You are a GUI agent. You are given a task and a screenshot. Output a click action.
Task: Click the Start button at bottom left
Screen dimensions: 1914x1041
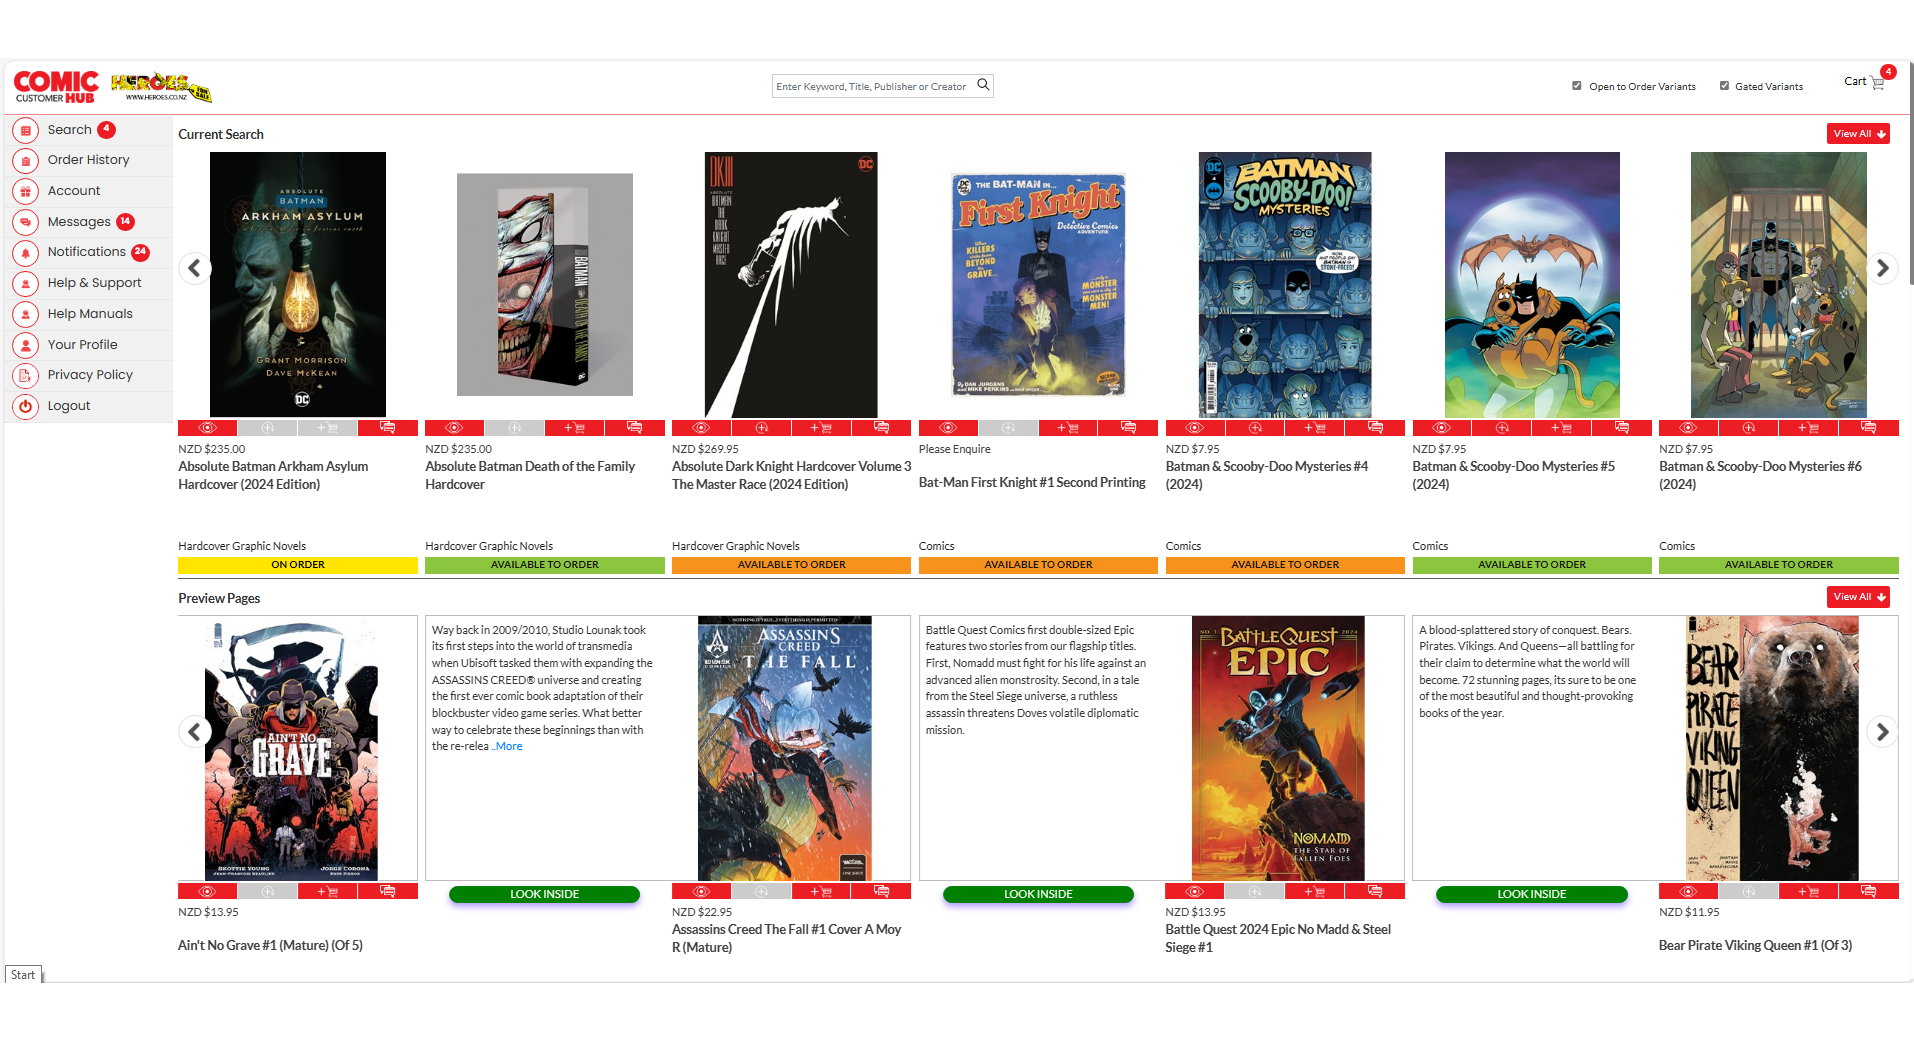[24, 975]
